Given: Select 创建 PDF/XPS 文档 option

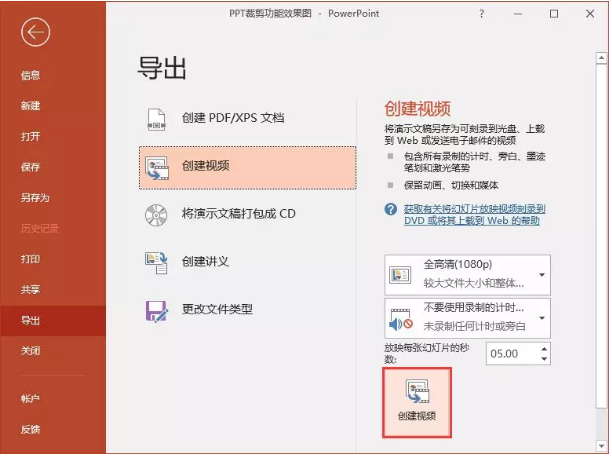Looking at the screenshot, I should 247,118.
